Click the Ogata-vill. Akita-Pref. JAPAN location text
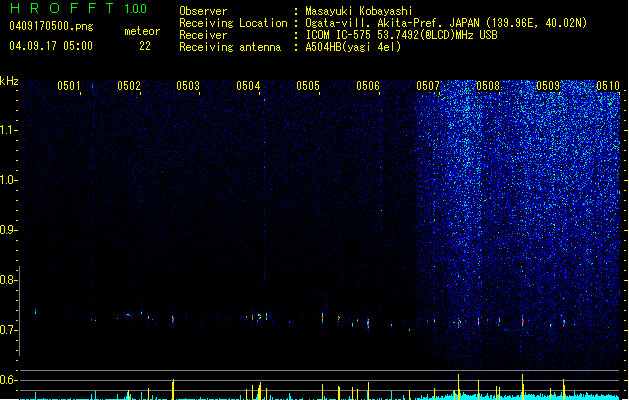Screen dimensions: 629x400 click(x=446, y=23)
